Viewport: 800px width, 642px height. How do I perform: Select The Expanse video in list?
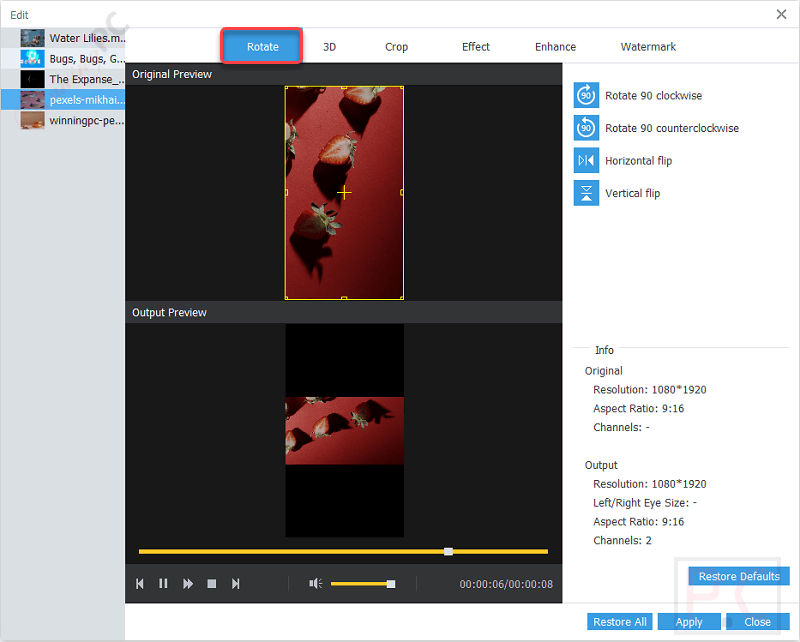pos(63,79)
